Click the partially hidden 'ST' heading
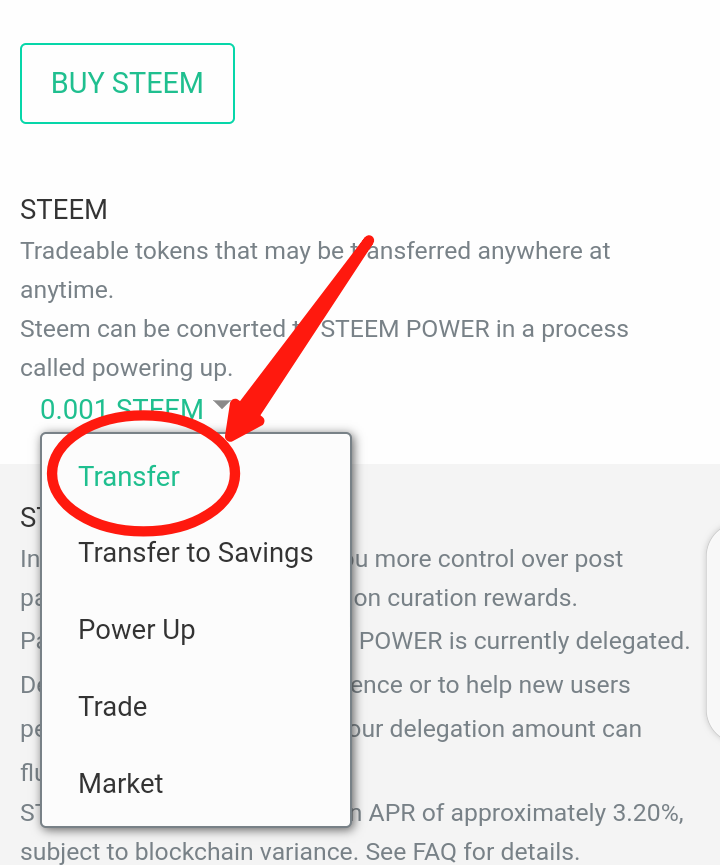 [30, 517]
